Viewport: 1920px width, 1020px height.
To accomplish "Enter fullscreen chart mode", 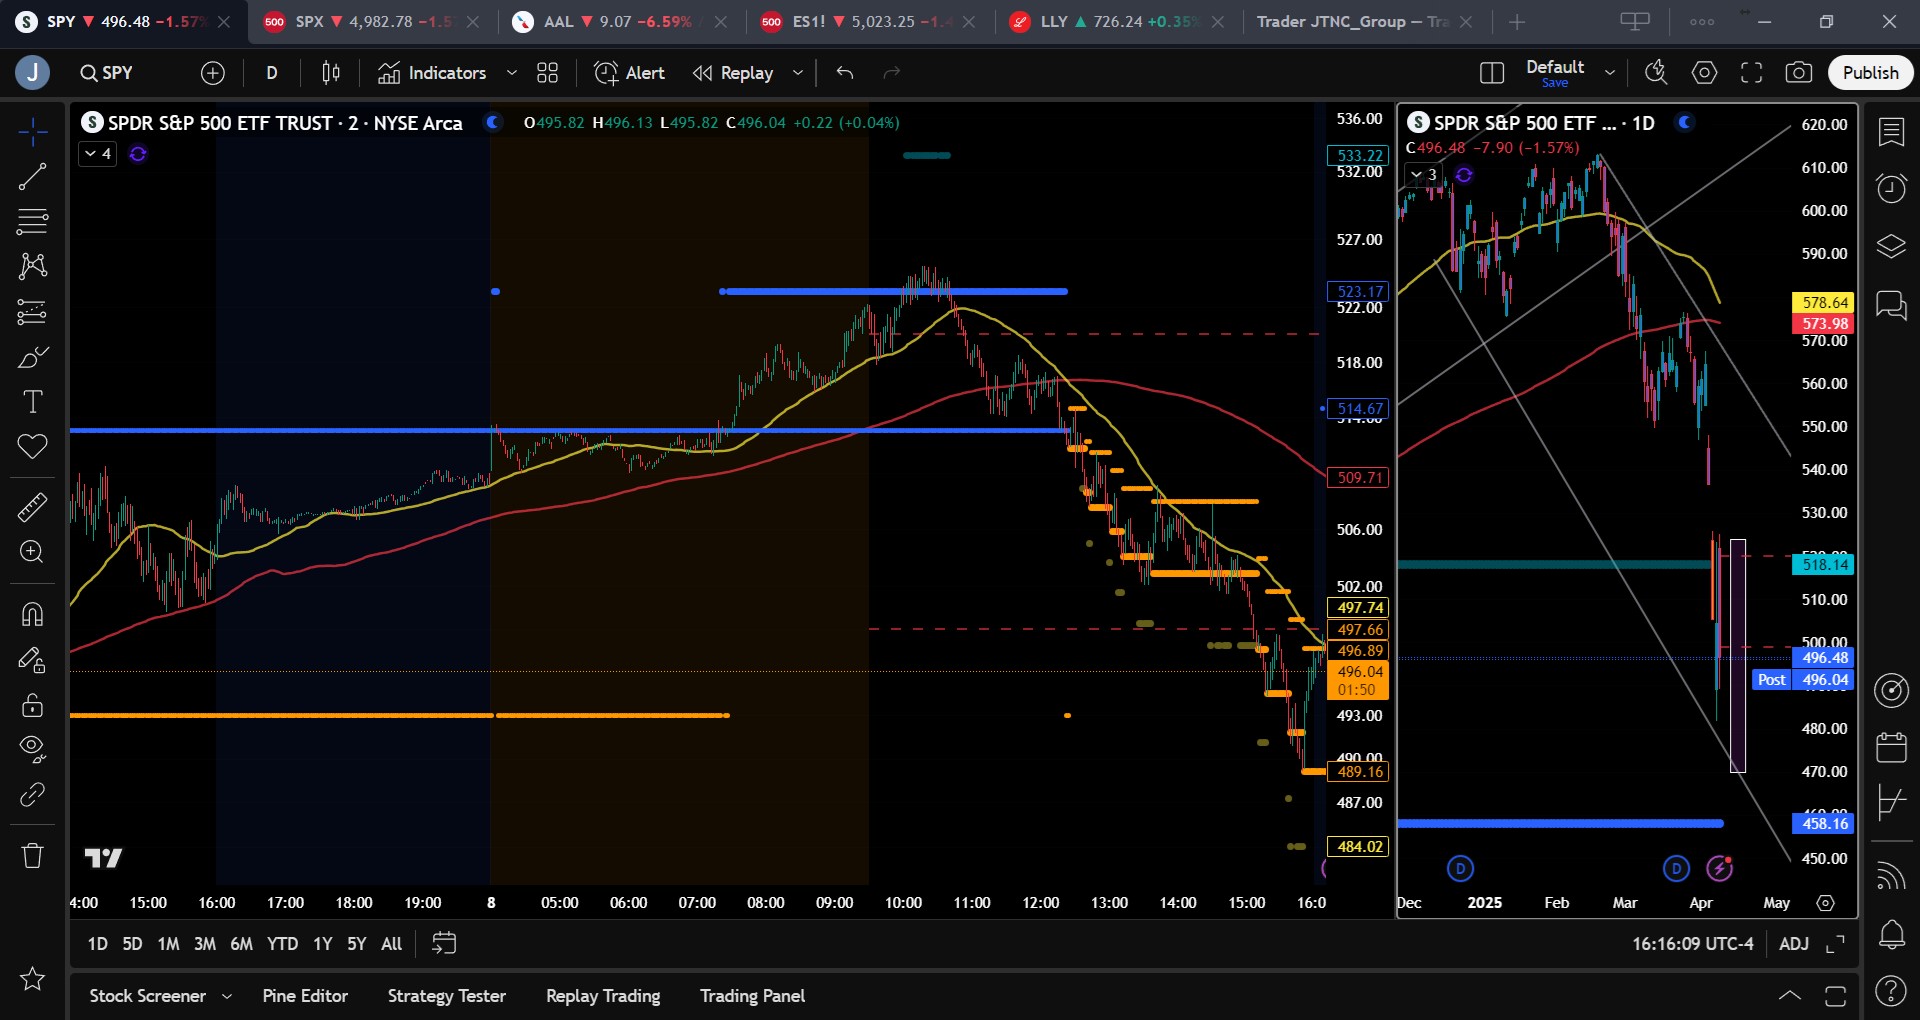I will point(1751,73).
